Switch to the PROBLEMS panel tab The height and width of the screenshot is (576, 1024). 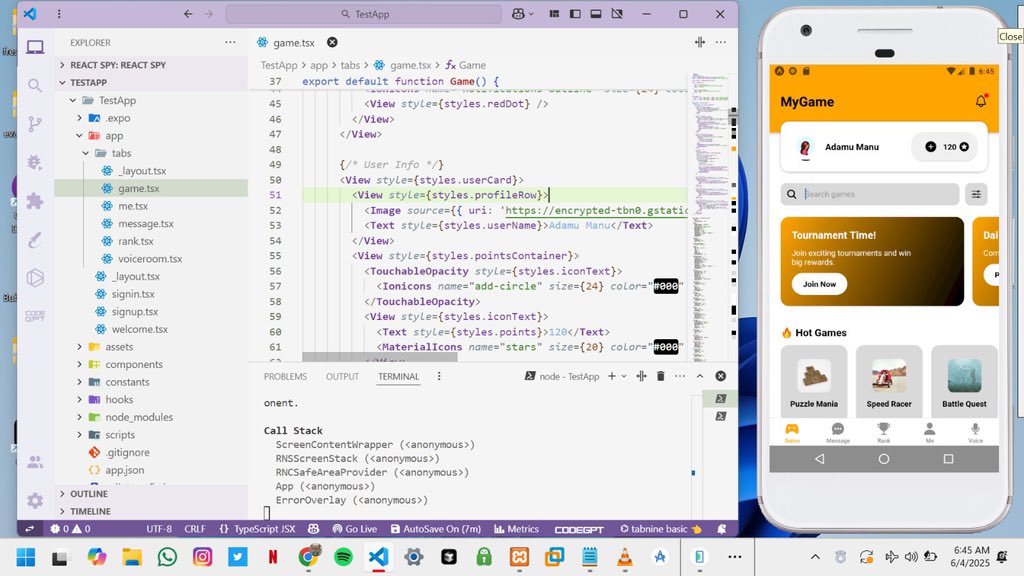(x=285, y=377)
